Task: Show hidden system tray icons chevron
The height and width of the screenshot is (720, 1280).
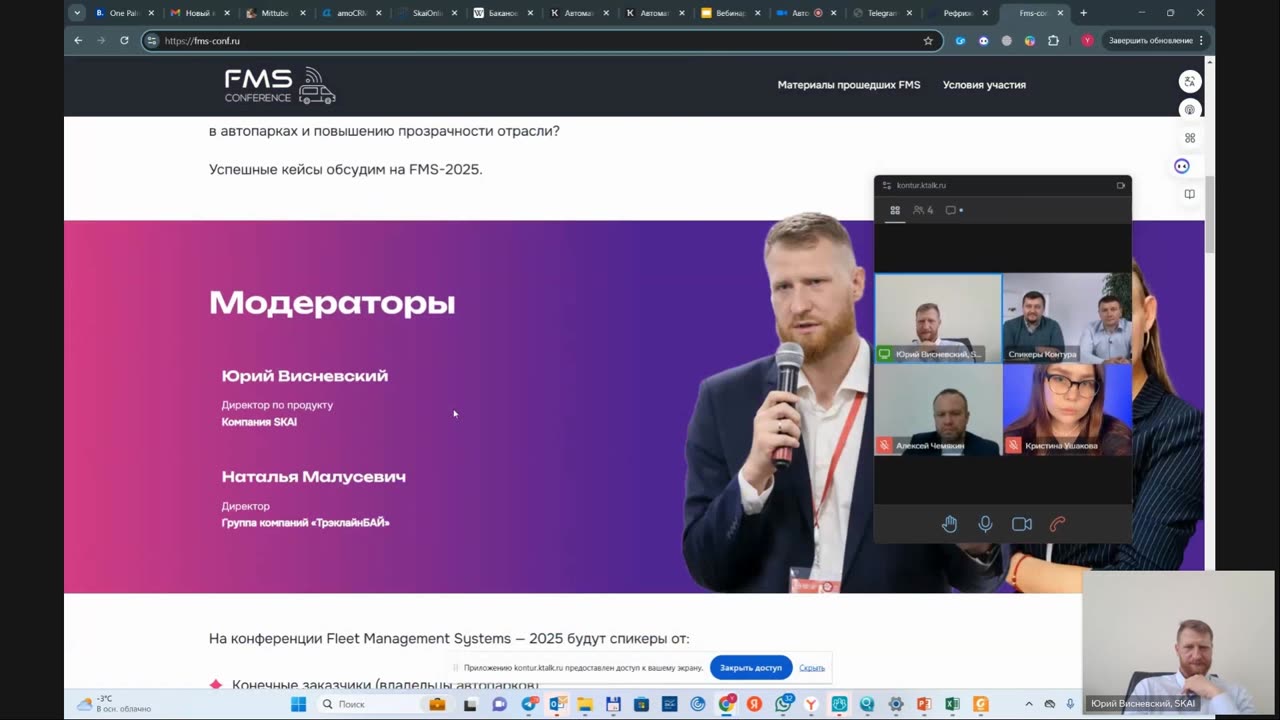Action: click(1028, 704)
